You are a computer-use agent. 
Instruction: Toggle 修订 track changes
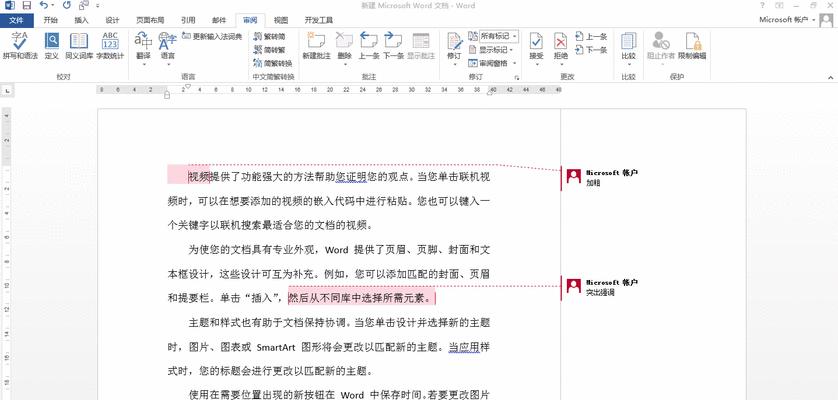click(x=454, y=42)
